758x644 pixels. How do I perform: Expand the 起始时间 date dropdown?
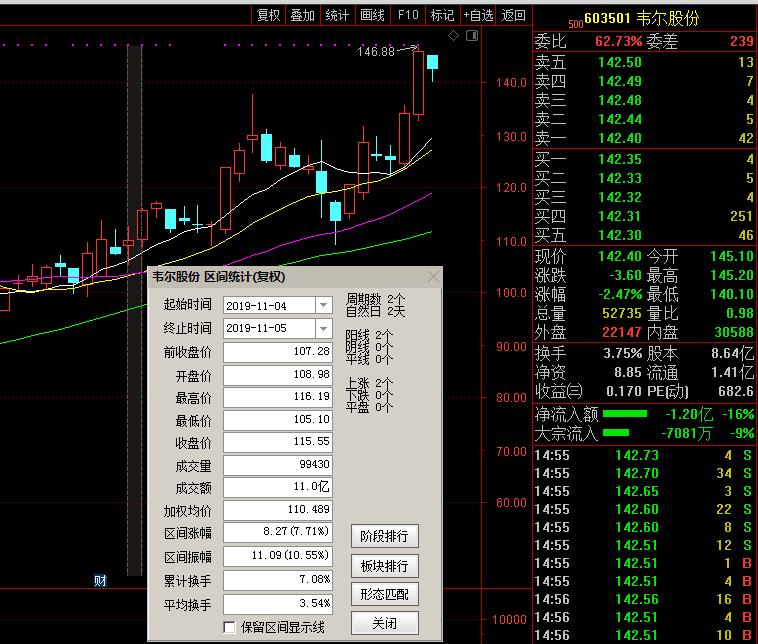tap(323, 305)
